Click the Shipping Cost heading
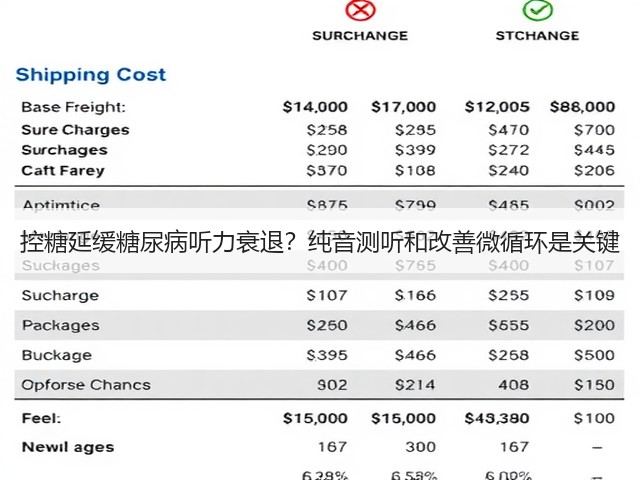Viewport: 640px width, 480px height. pyautogui.click(x=91, y=75)
